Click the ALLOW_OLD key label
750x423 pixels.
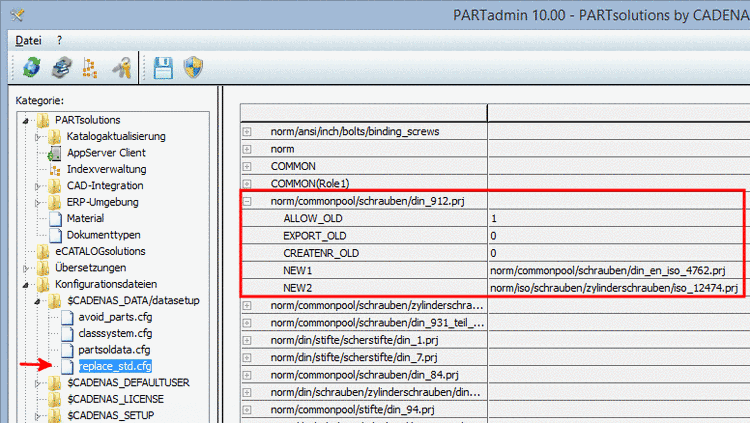click(313, 219)
